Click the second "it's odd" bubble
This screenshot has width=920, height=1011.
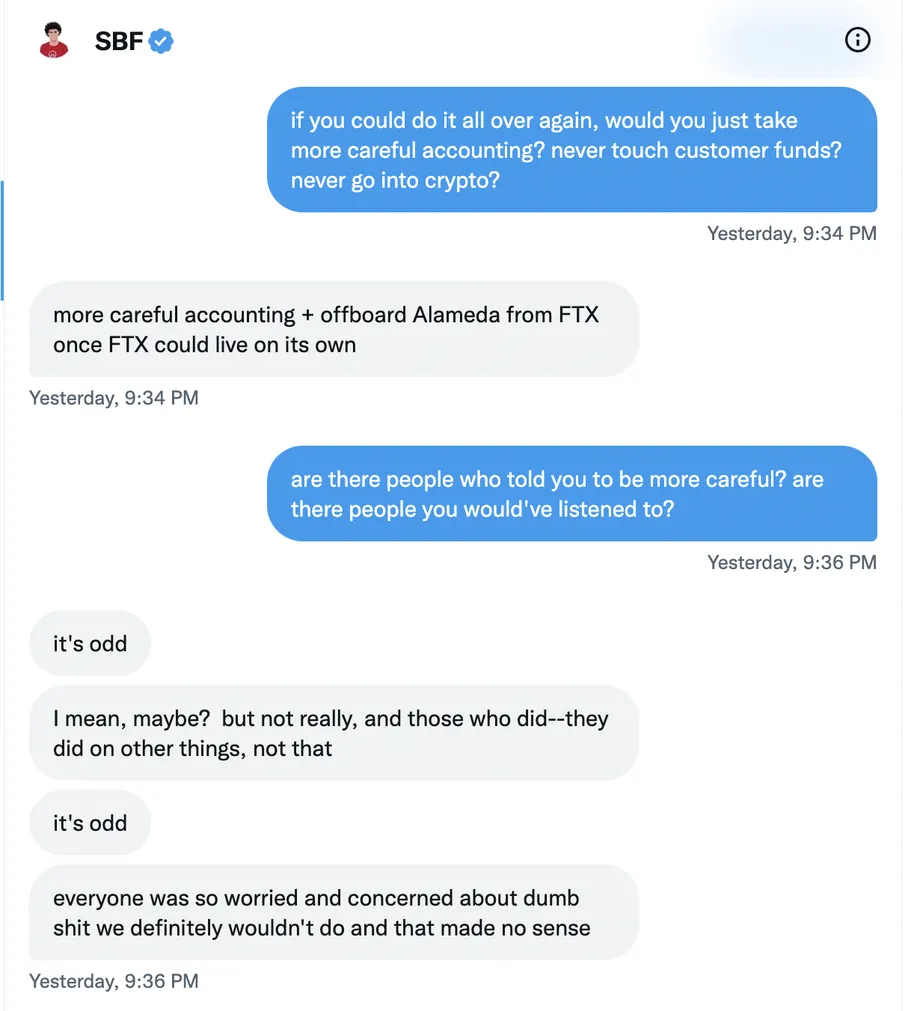coord(90,823)
